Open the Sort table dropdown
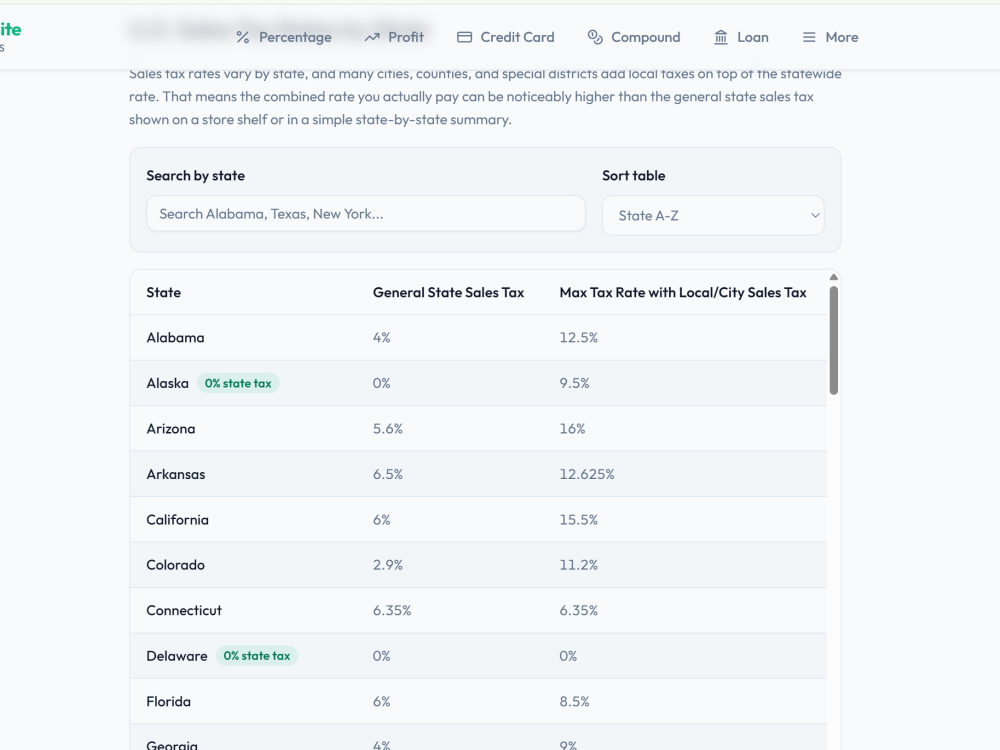The width and height of the screenshot is (1000, 750). pyautogui.click(x=713, y=216)
